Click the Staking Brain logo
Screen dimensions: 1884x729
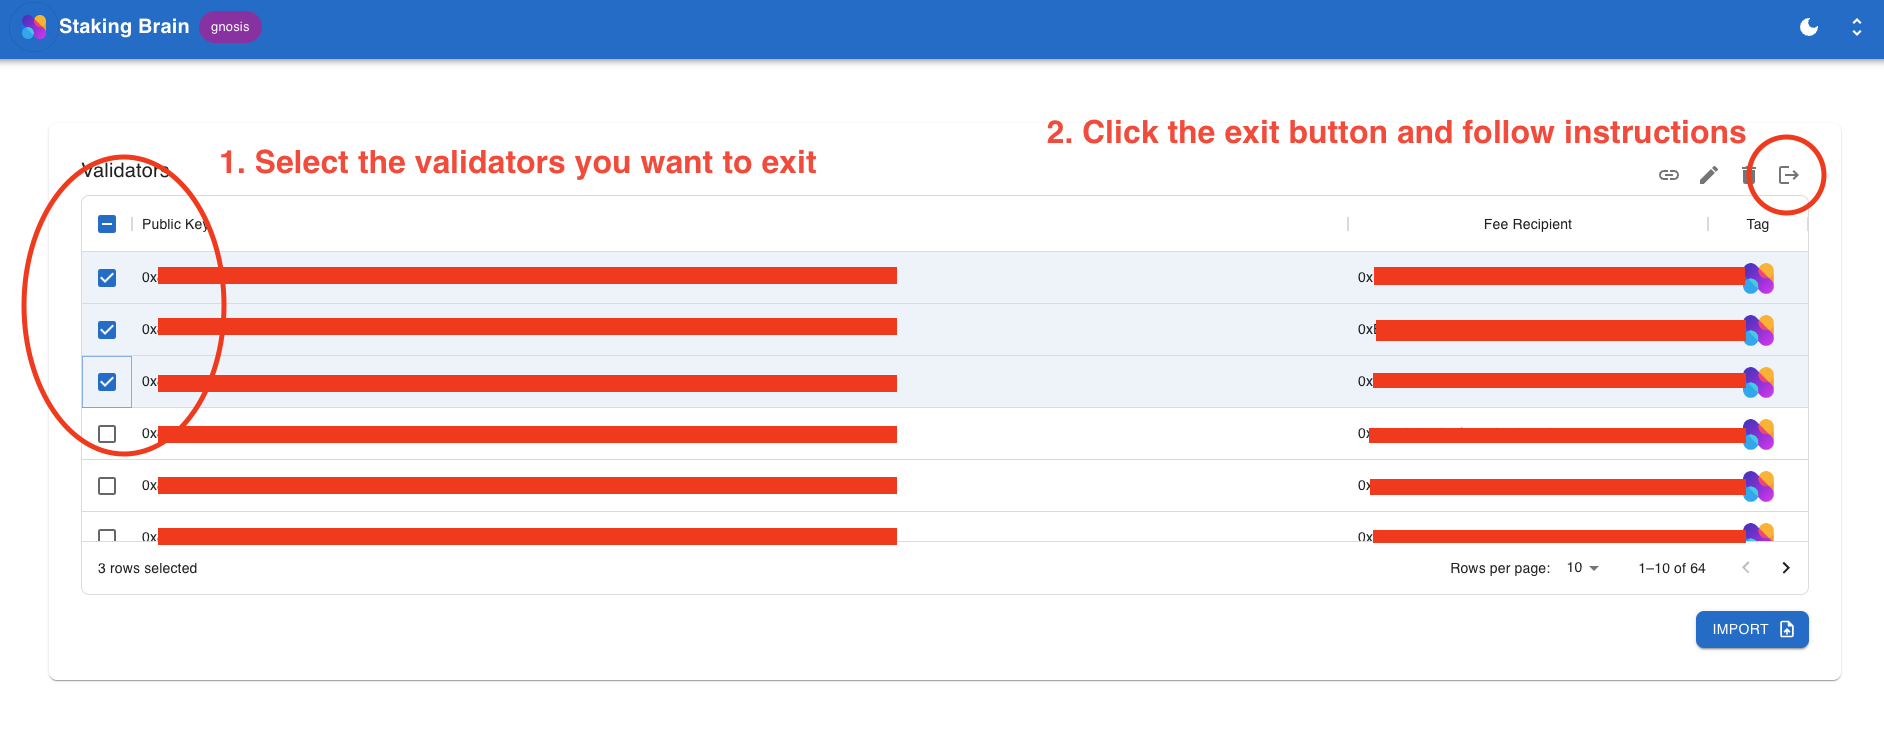coord(34,27)
